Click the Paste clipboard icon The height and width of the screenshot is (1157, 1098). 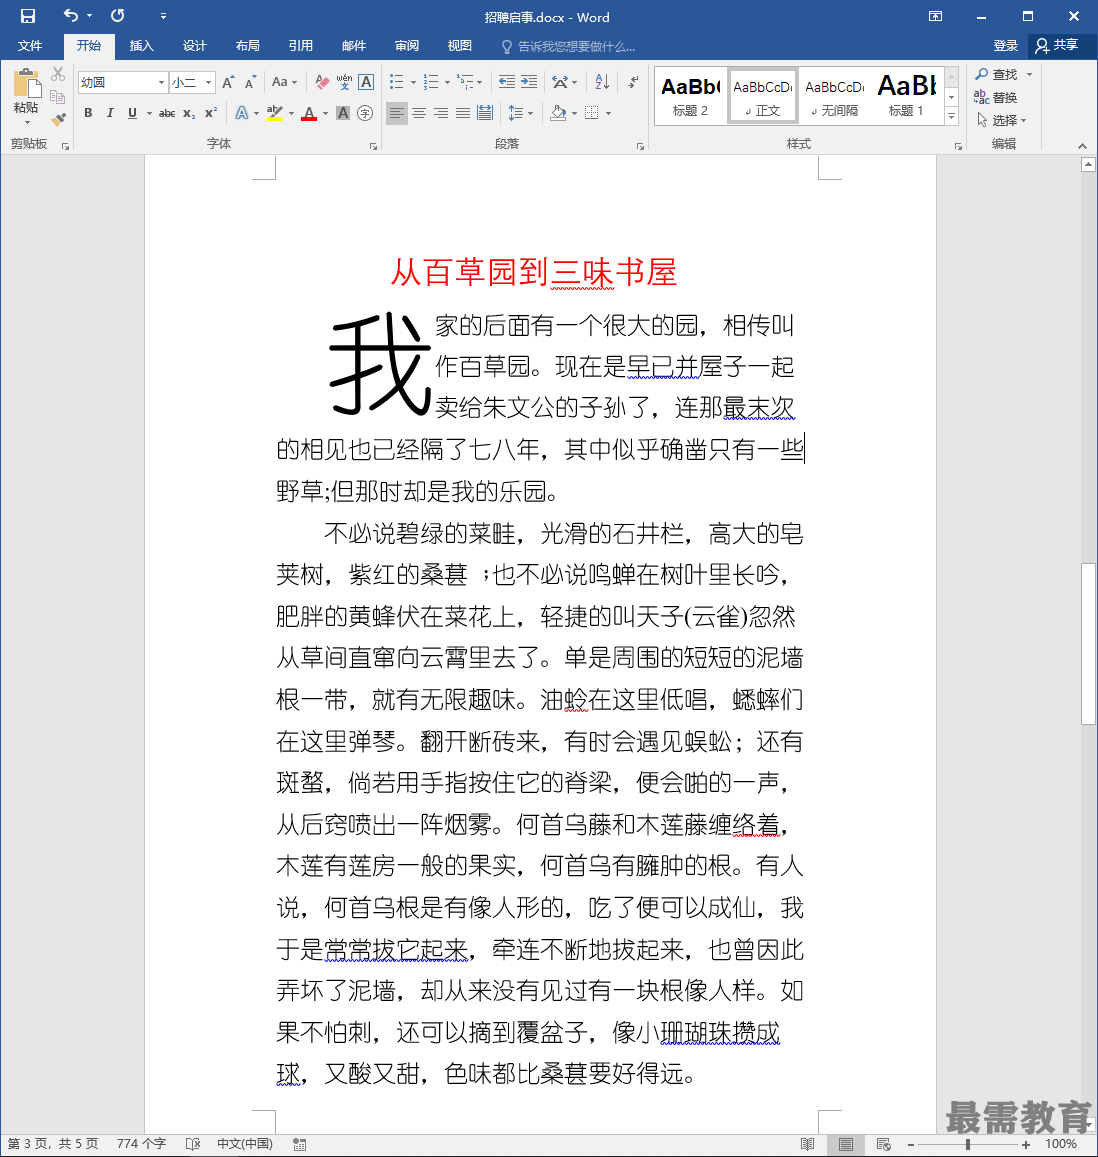pos(27,84)
